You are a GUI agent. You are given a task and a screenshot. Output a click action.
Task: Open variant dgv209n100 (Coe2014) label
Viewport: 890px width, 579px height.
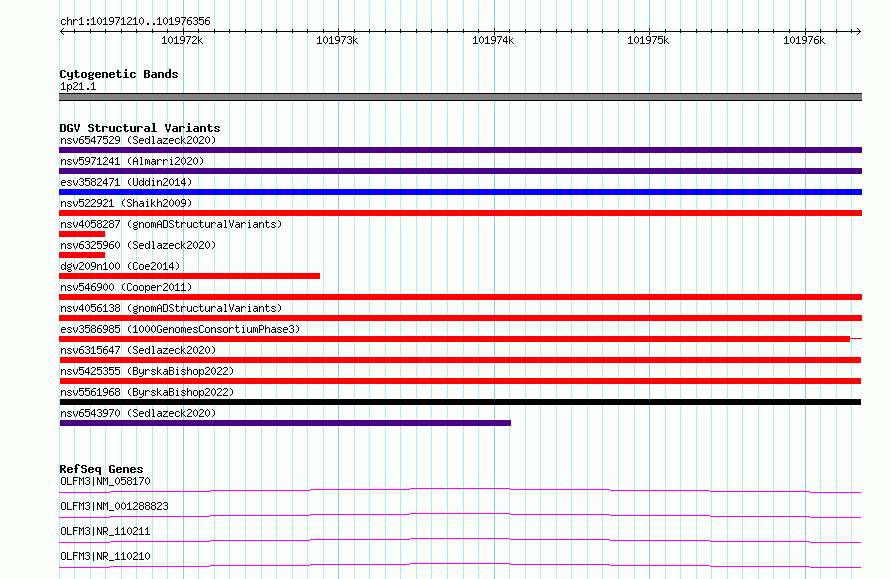click(120, 266)
